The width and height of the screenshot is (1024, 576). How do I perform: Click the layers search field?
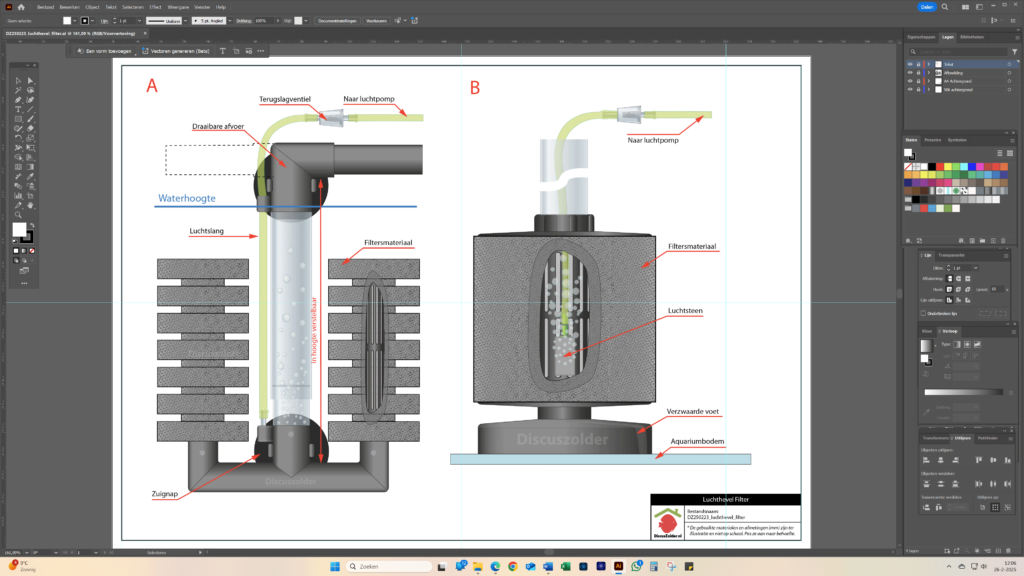(x=959, y=52)
